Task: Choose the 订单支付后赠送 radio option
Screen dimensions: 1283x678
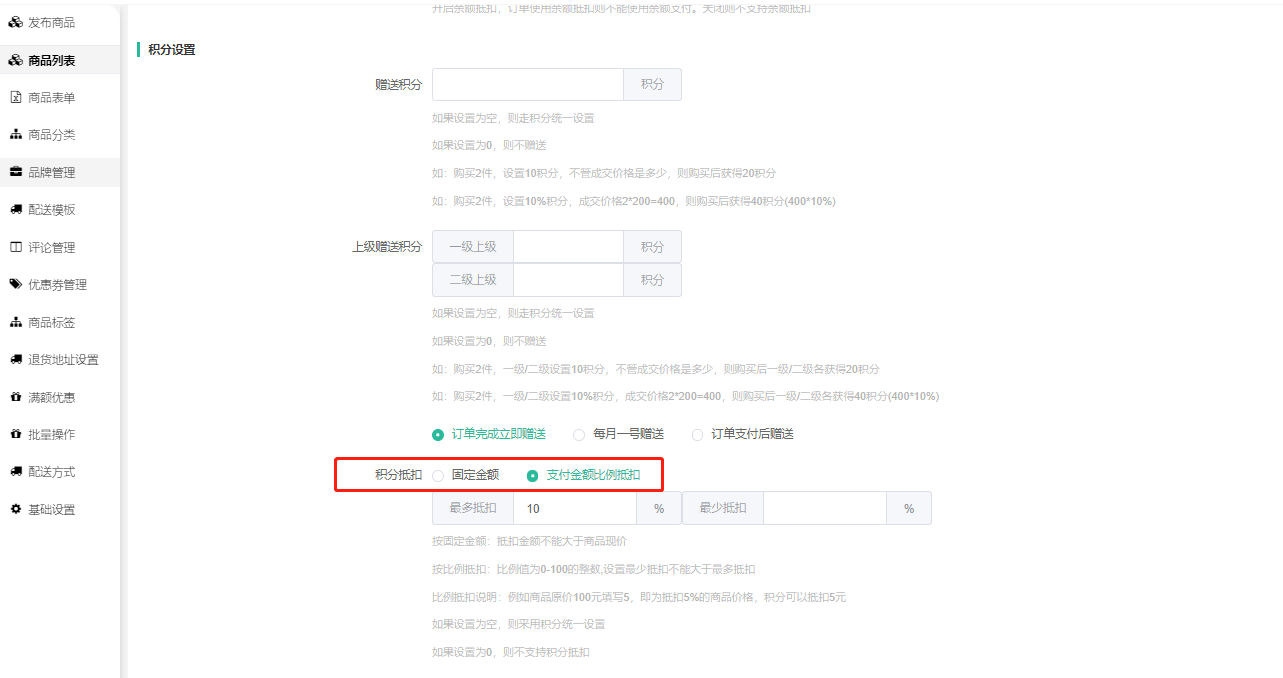Action: click(x=698, y=434)
